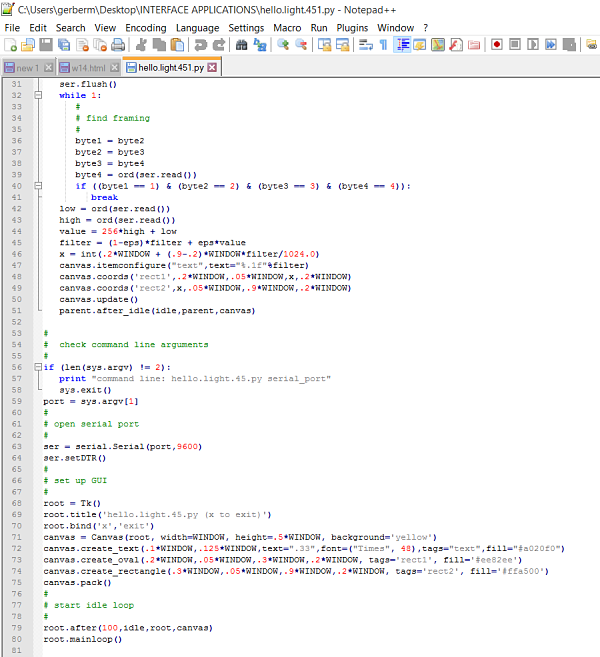
Task: Click the Copy toolbar icon
Action: click(x=159, y=44)
